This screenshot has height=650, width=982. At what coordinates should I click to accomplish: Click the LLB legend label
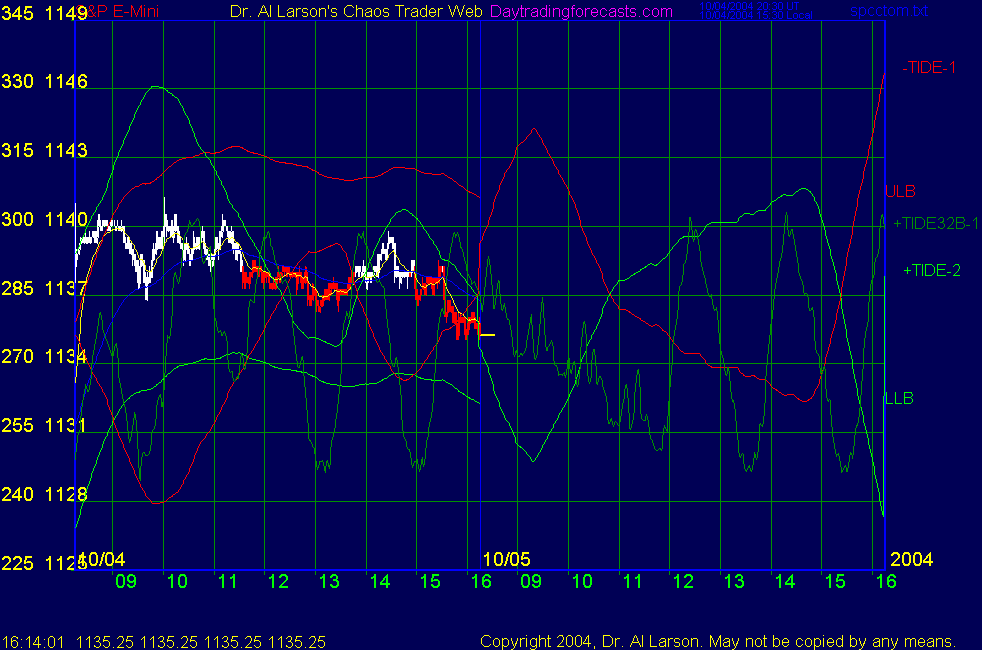899,398
